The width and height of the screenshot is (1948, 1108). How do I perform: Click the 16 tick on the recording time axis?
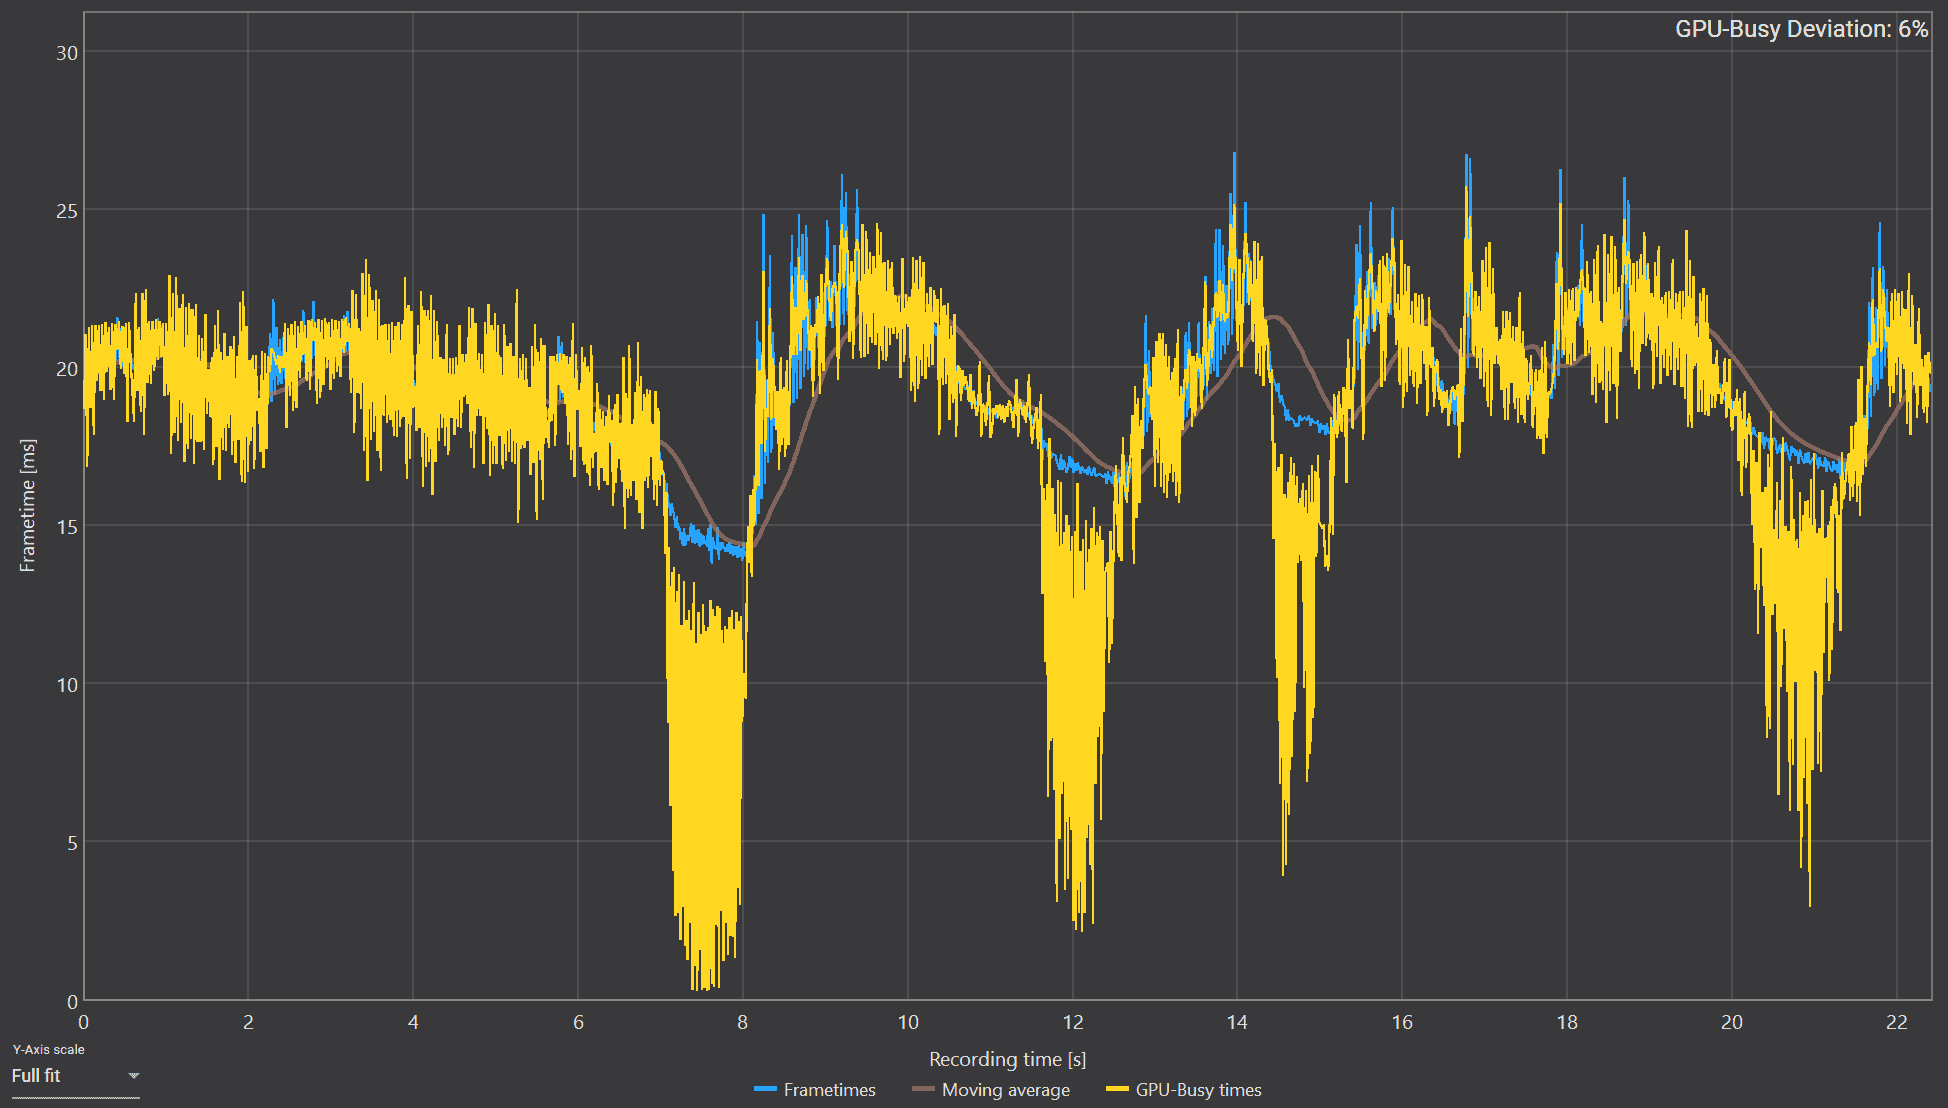[x=1402, y=1022]
